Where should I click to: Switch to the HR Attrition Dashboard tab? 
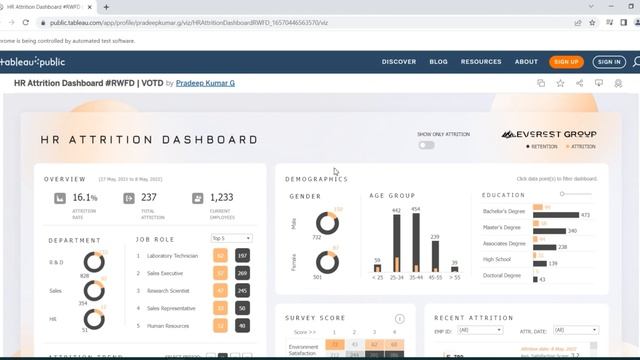43,7
